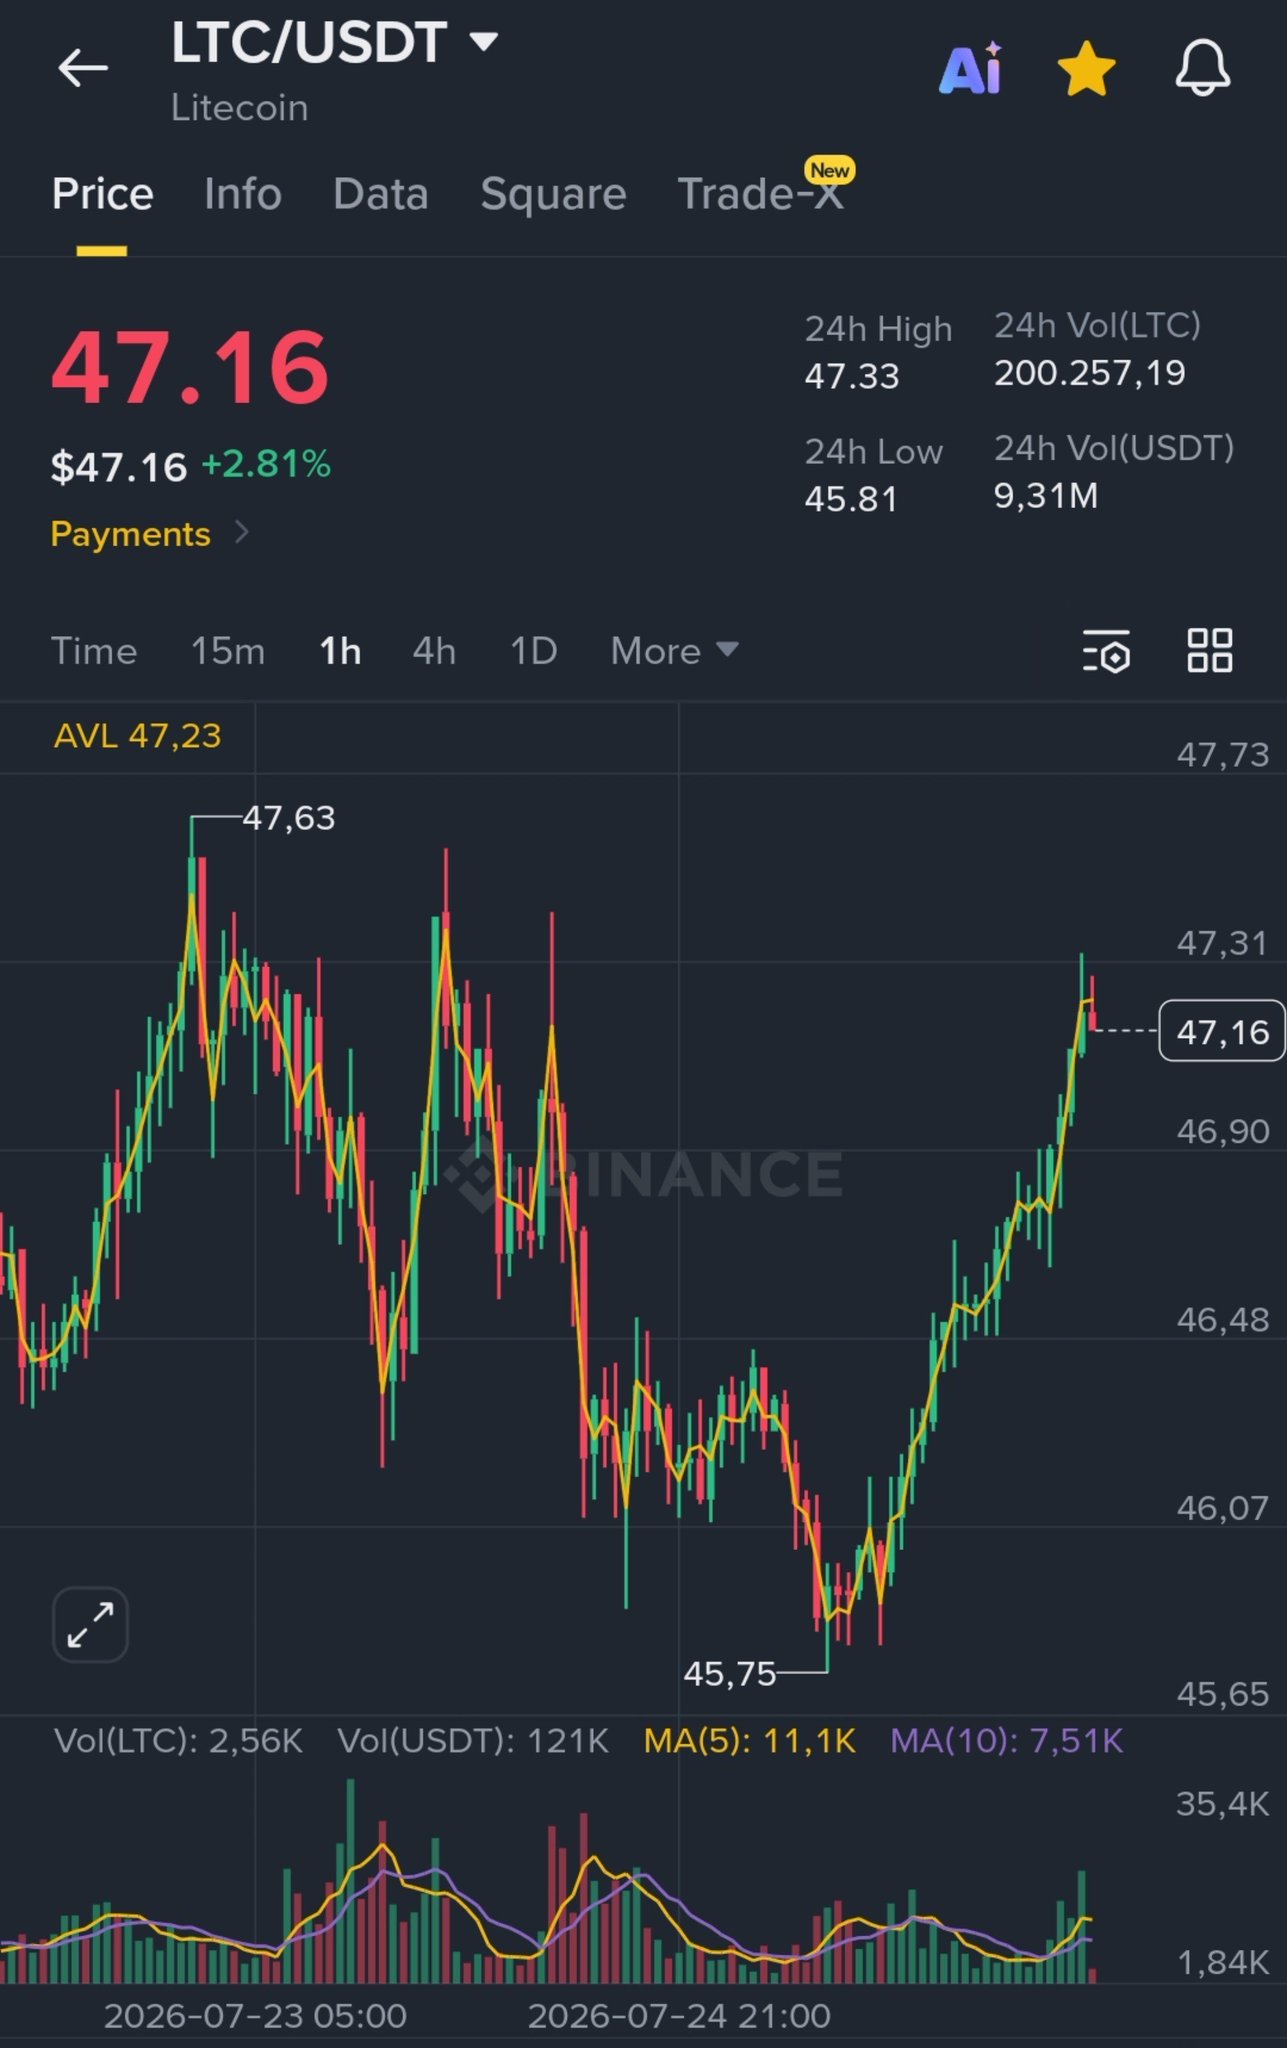
Task: Open price alert bell icon
Action: click(x=1202, y=68)
